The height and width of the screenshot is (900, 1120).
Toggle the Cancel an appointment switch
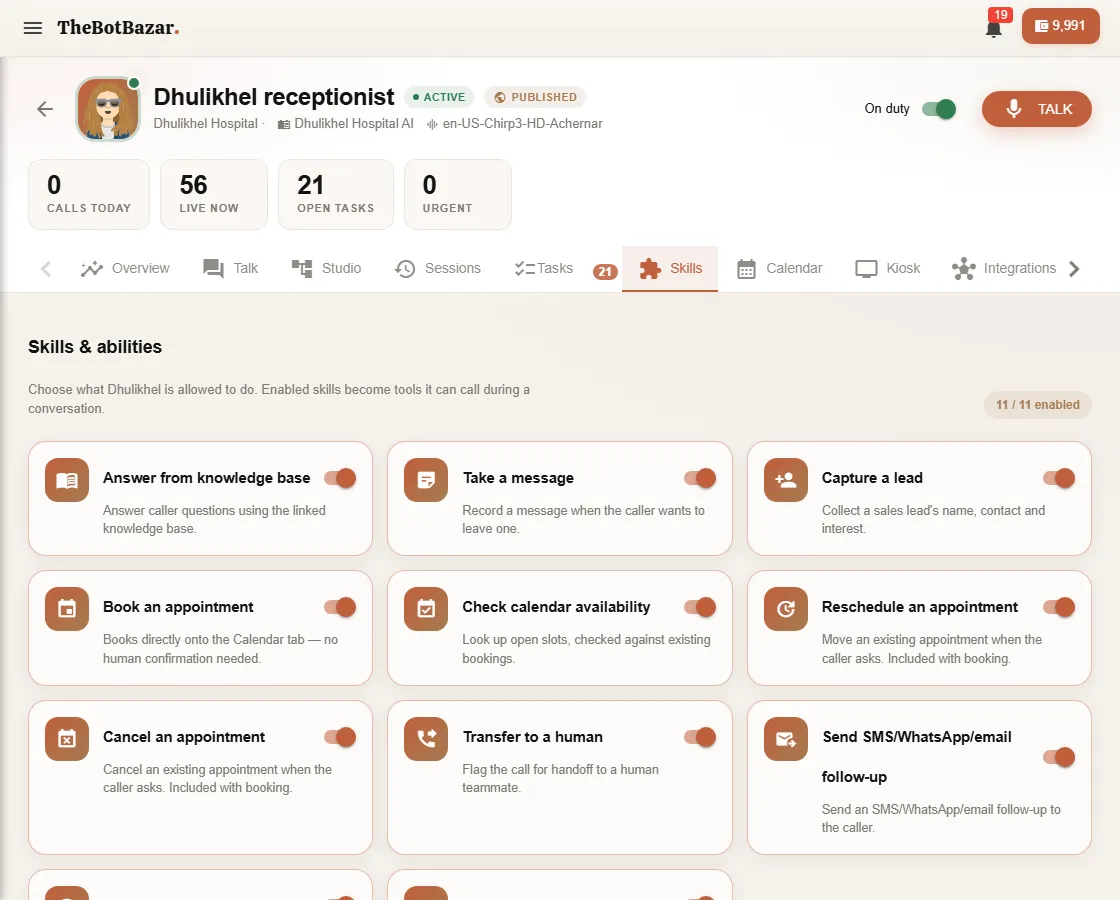coord(340,737)
